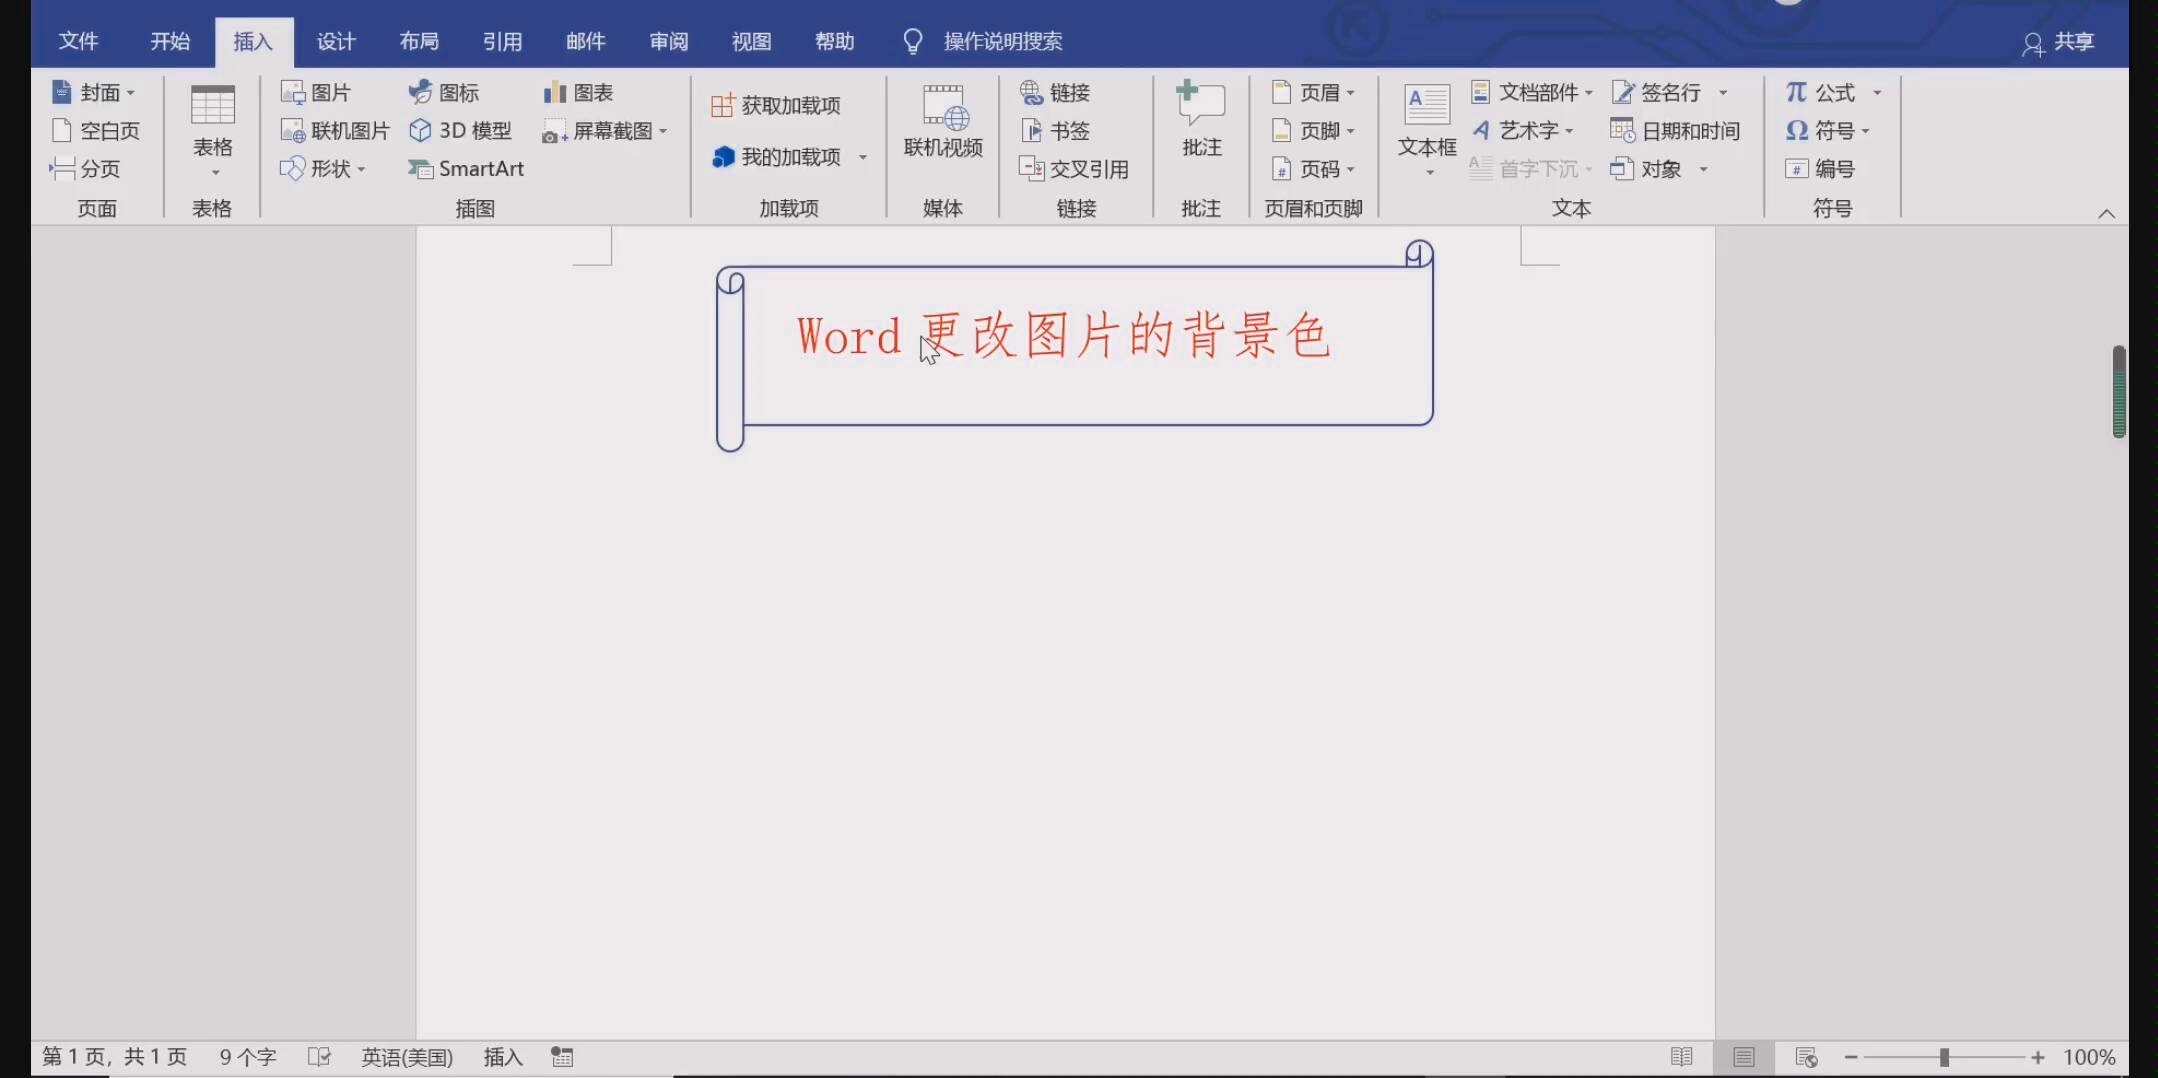The height and width of the screenshot is (1078, 2158).
Task: Switch to the 设计 ribbon tab
Action: 336,41
